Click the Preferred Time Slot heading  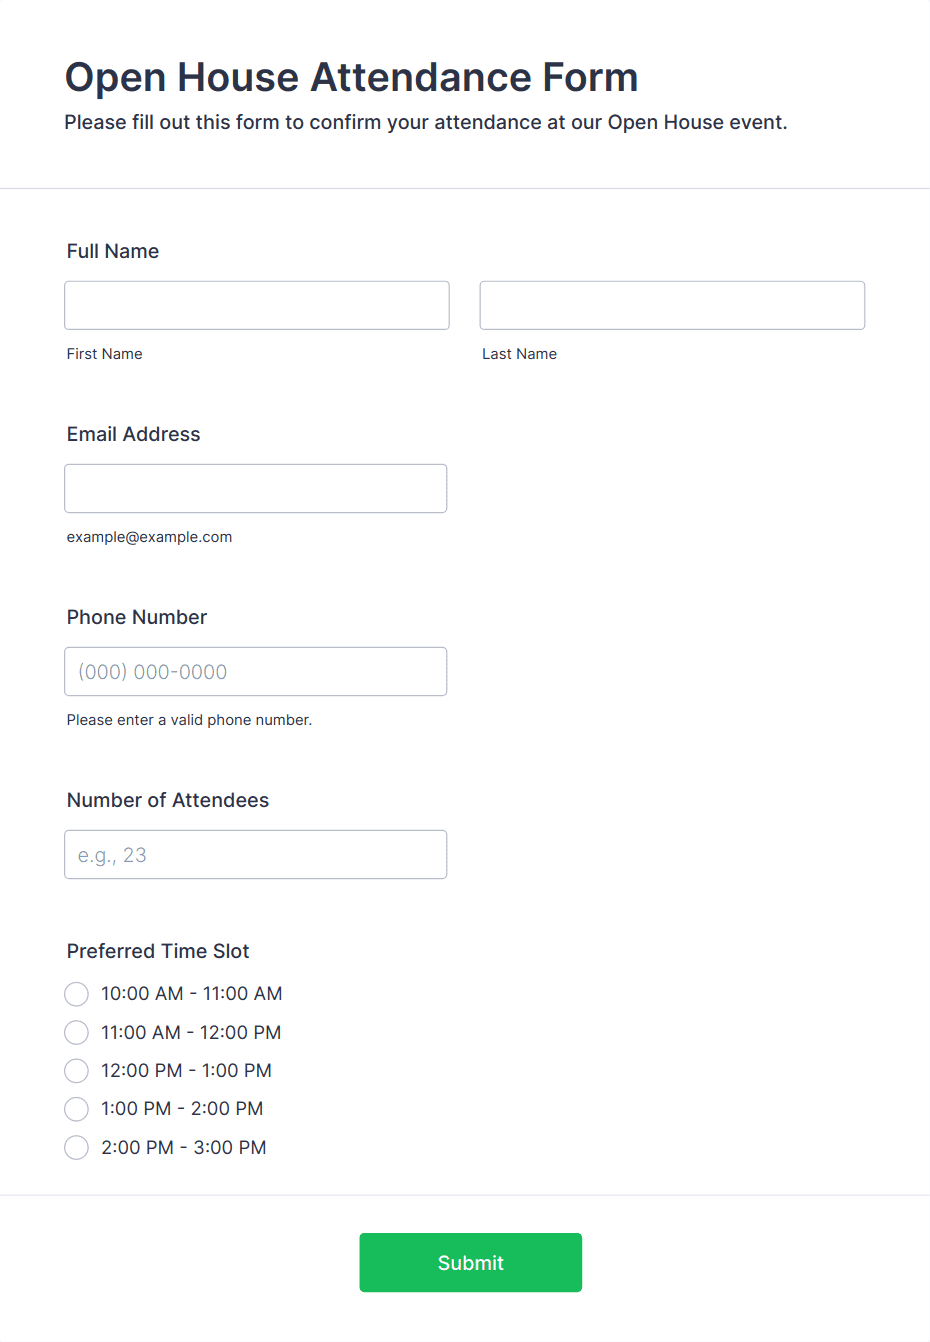[x=158, y=951]
